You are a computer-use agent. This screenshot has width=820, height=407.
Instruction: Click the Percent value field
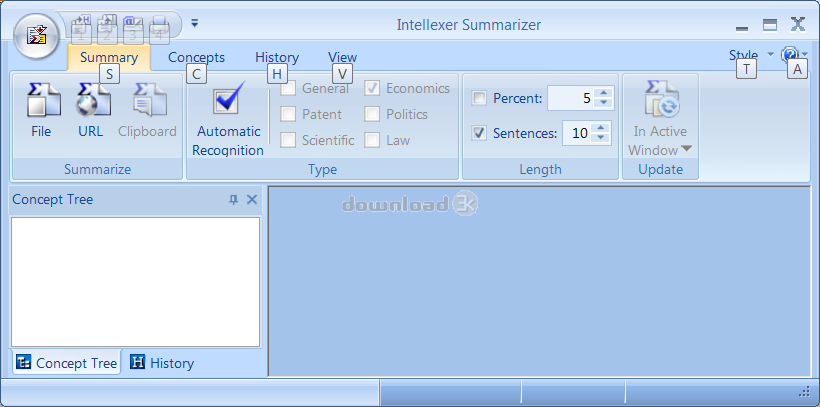(571, 98)
